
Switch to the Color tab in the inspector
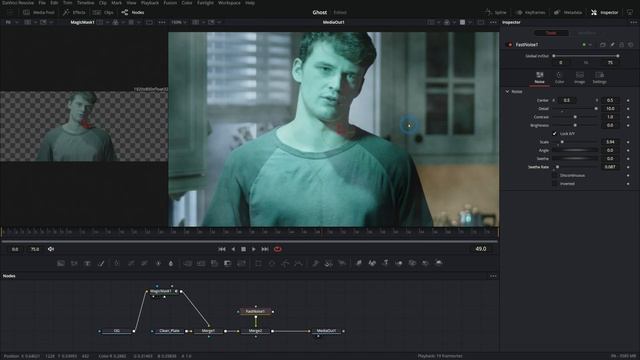(559, 78)
